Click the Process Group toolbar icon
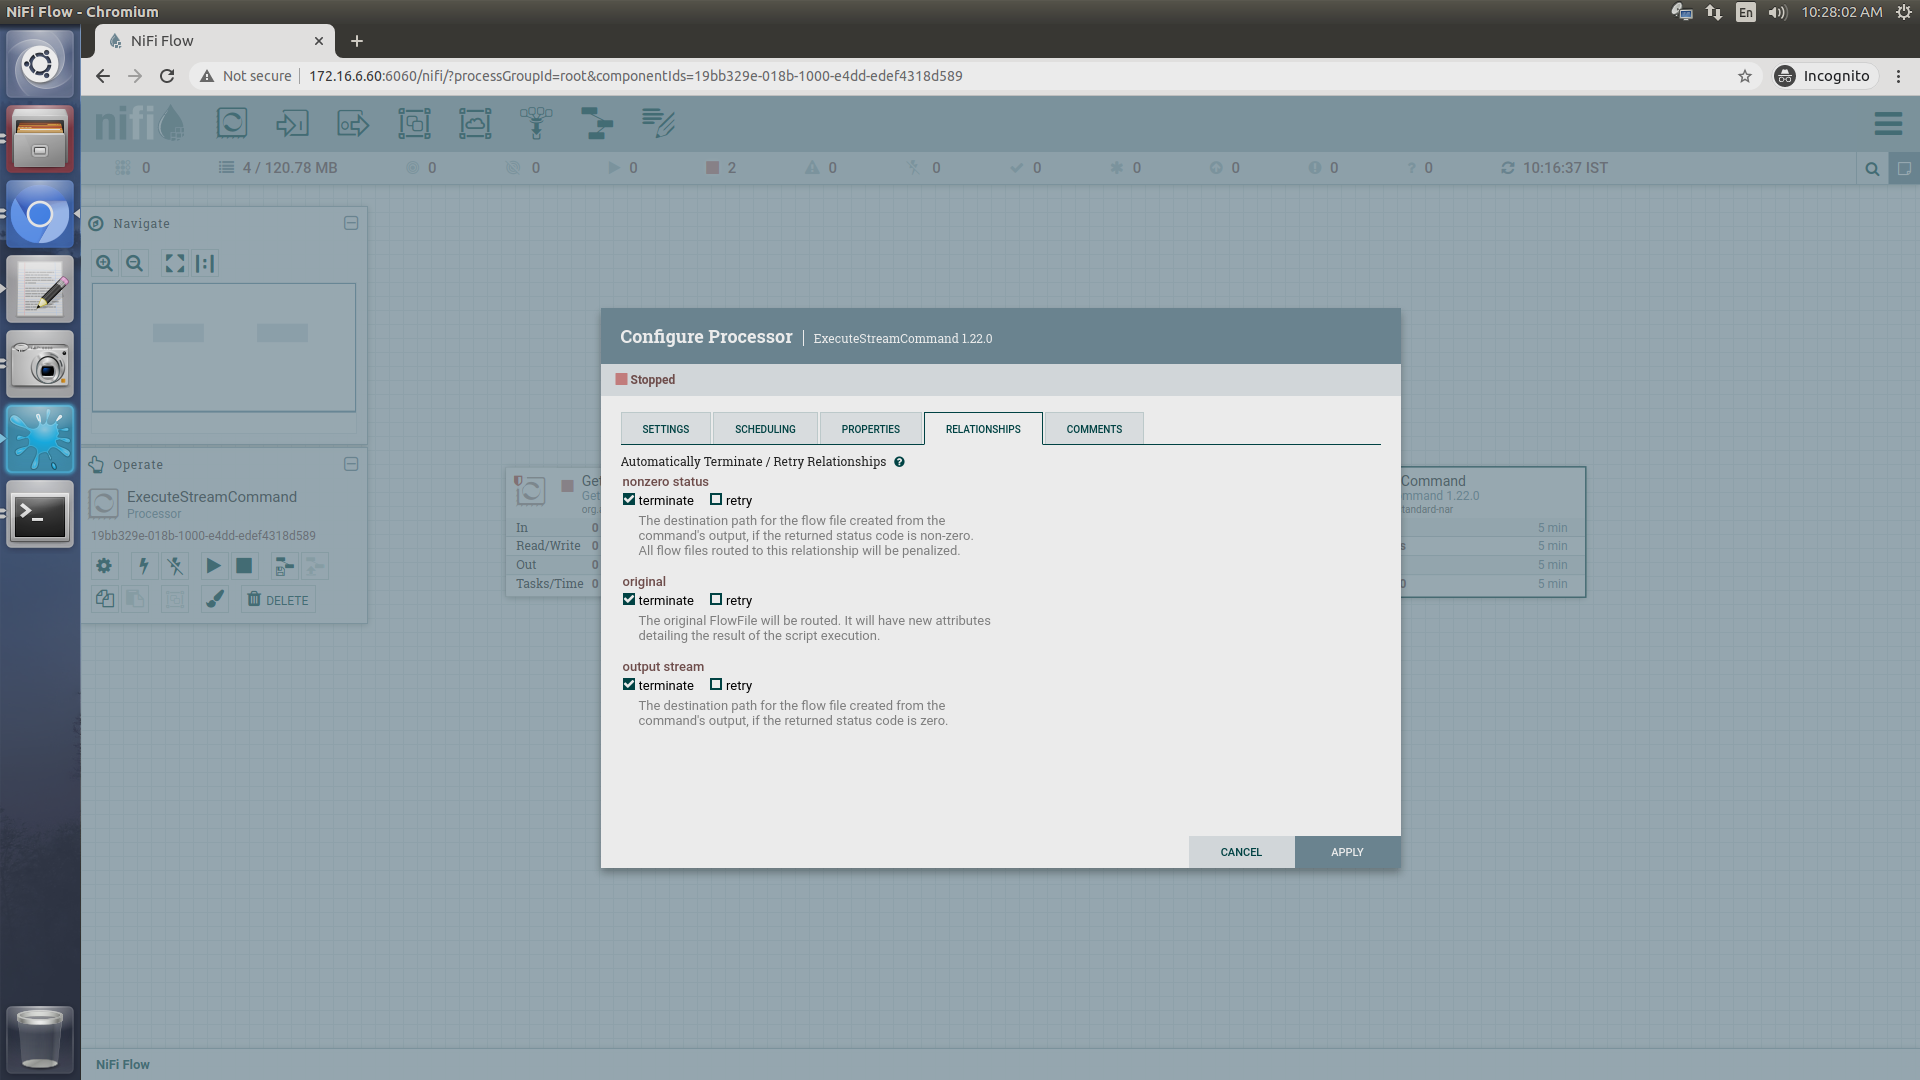The width and height of the screenshot is (1920, 1080). coord(414,124)
